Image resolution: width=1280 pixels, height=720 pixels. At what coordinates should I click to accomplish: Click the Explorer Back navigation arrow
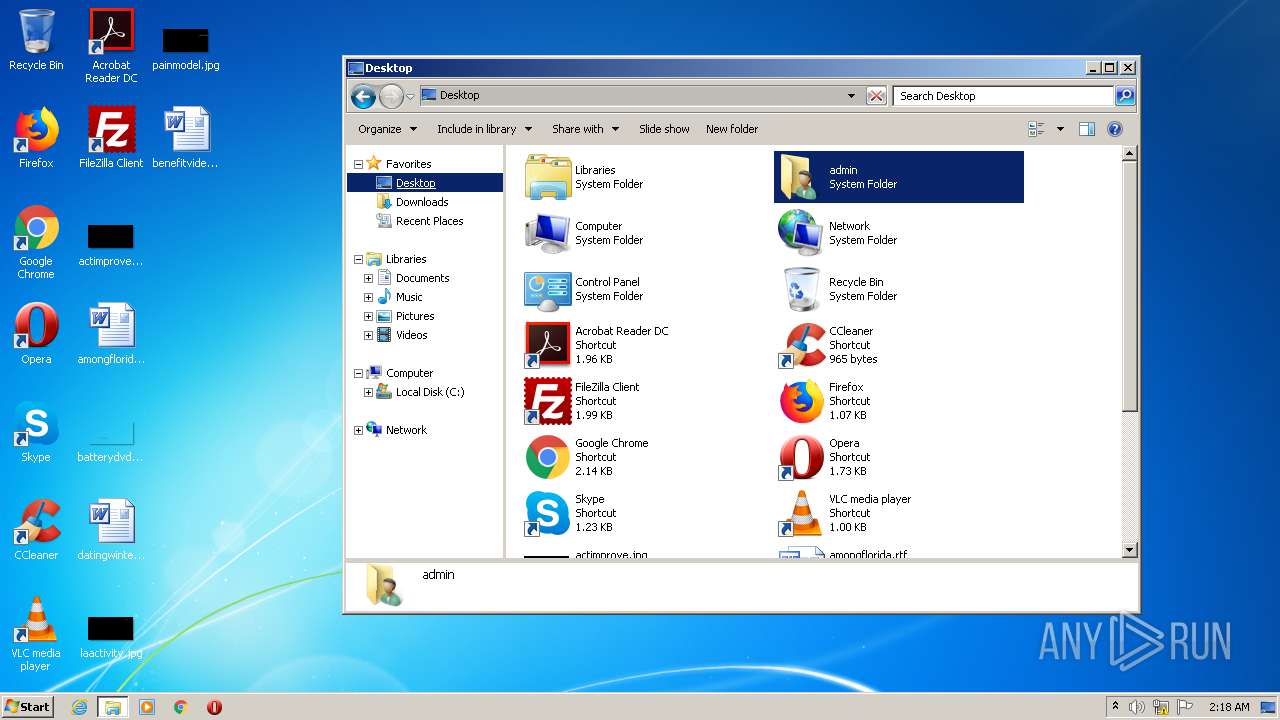(363, 96)
